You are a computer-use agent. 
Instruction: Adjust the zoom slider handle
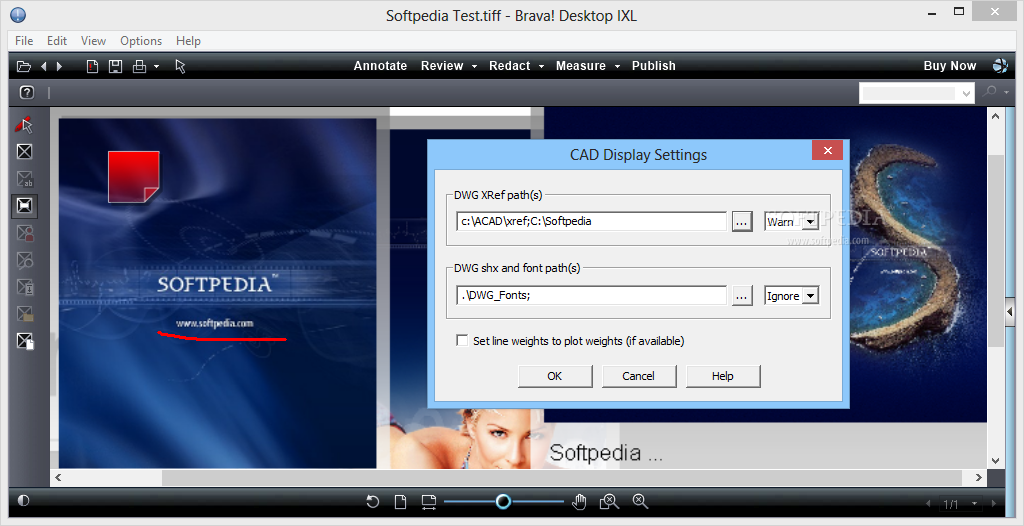tap(503, 501)
